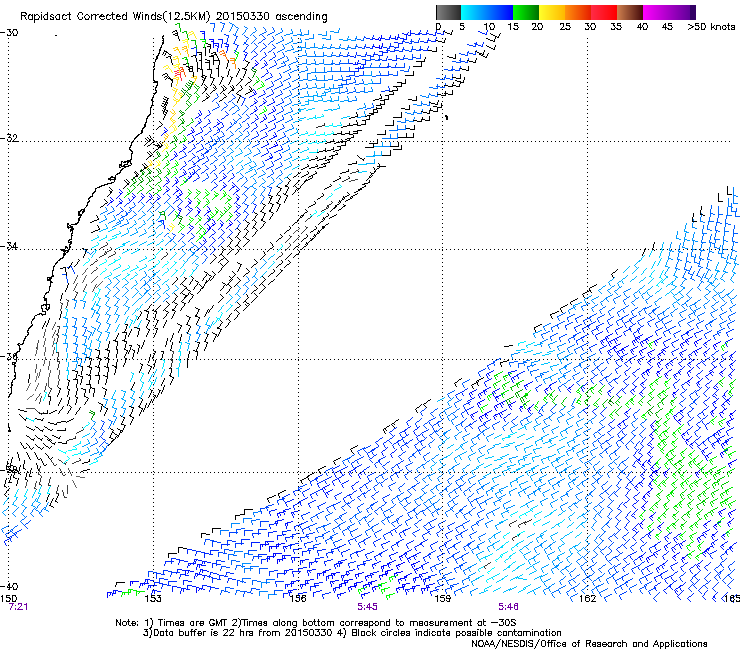Screen dimensions: 740x650
Task: Click the '>50 knots' legend label
Action: pyautogui.click(x=711, y=27)
